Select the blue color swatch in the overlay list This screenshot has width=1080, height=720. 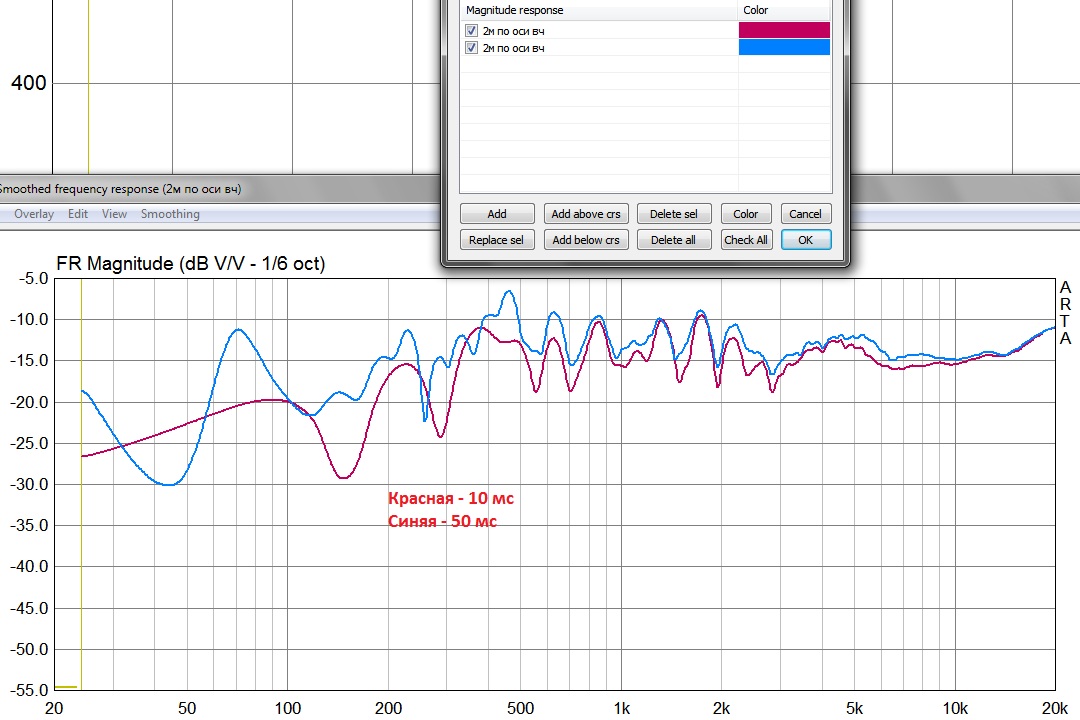(784, 47)
